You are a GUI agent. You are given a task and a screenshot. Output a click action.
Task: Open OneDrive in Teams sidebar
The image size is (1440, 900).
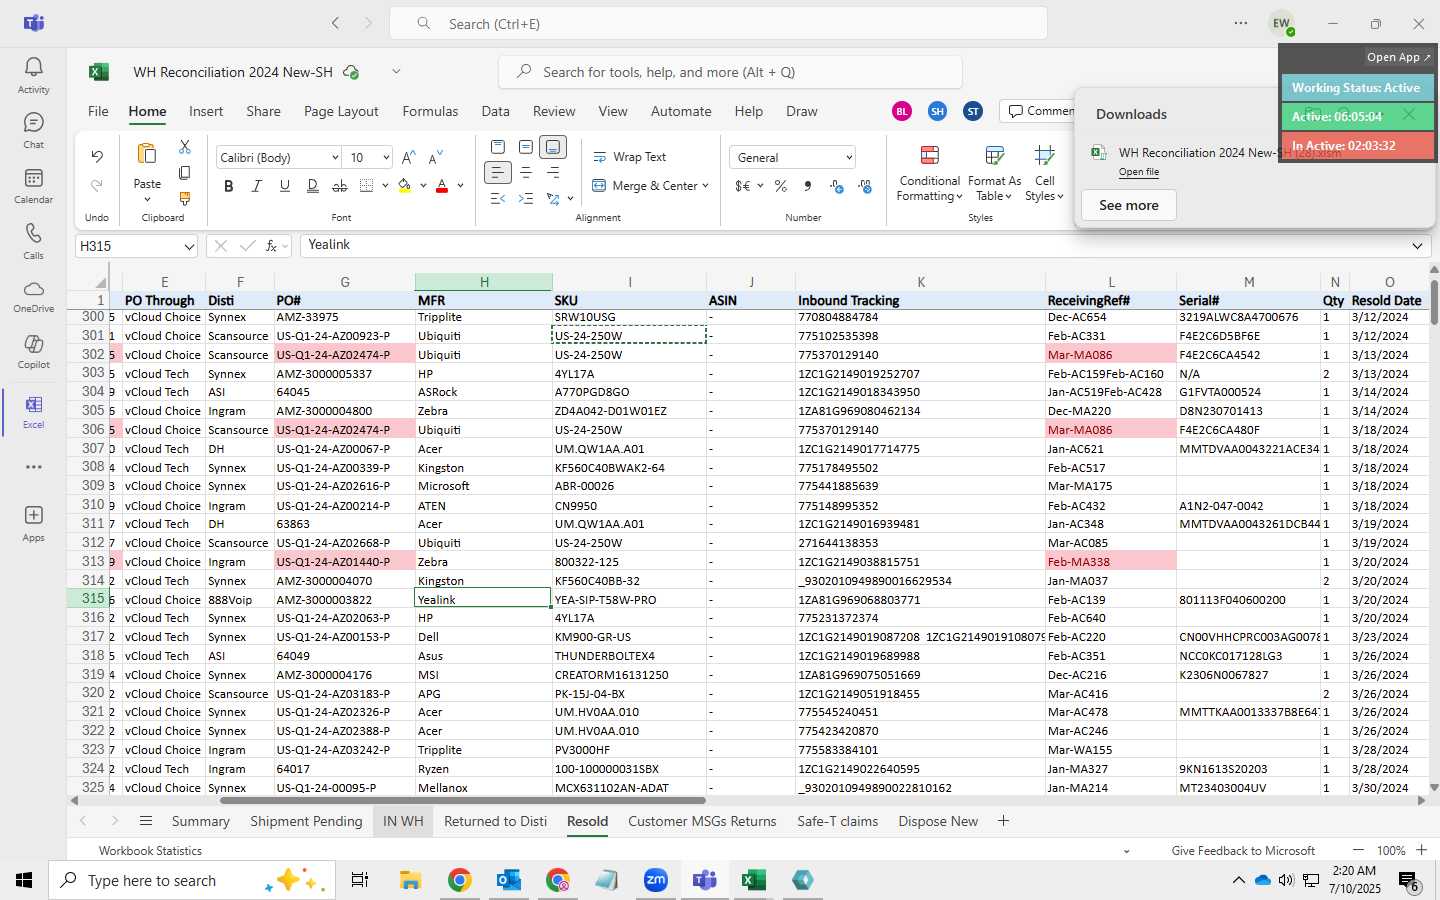coord(33,295)
